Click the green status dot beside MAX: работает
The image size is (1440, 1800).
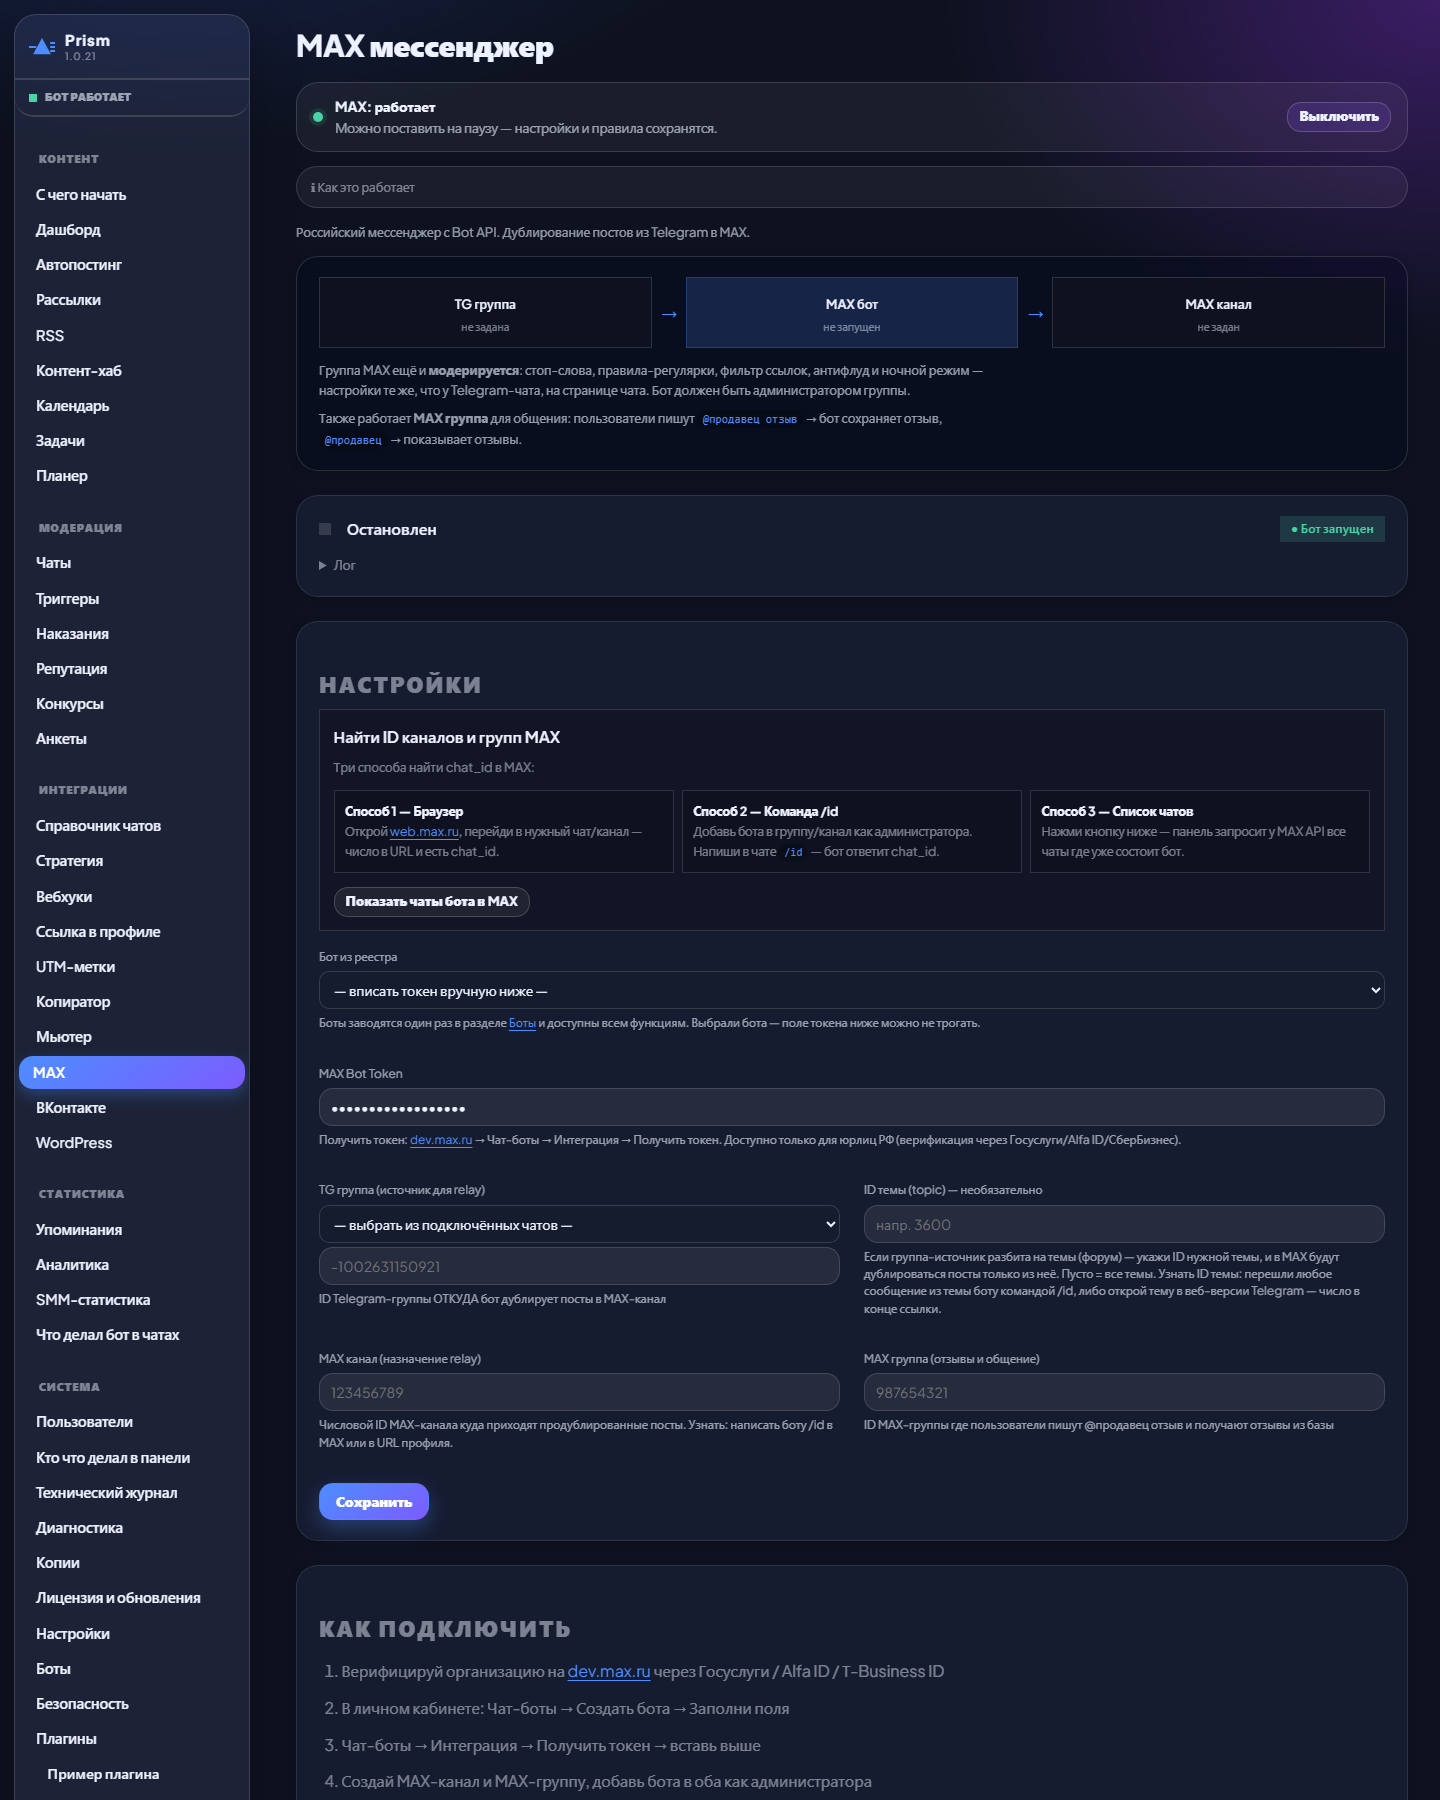(x=318, y=117)
